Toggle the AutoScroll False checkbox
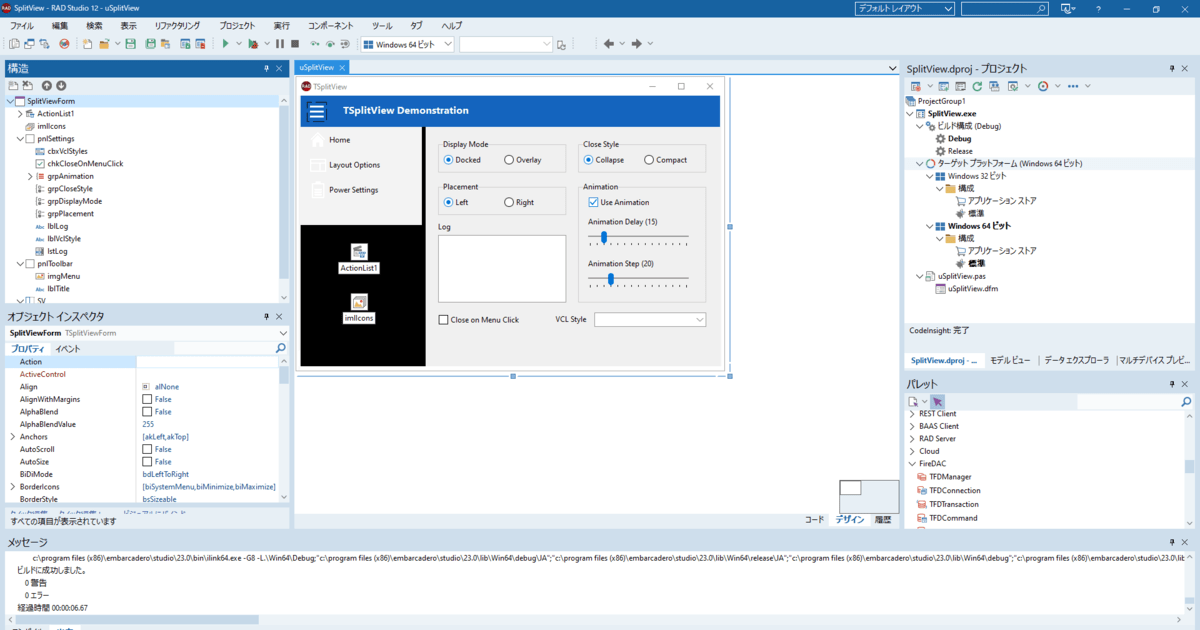This screenshot has height=630, width=1200. tap(148, 449)
